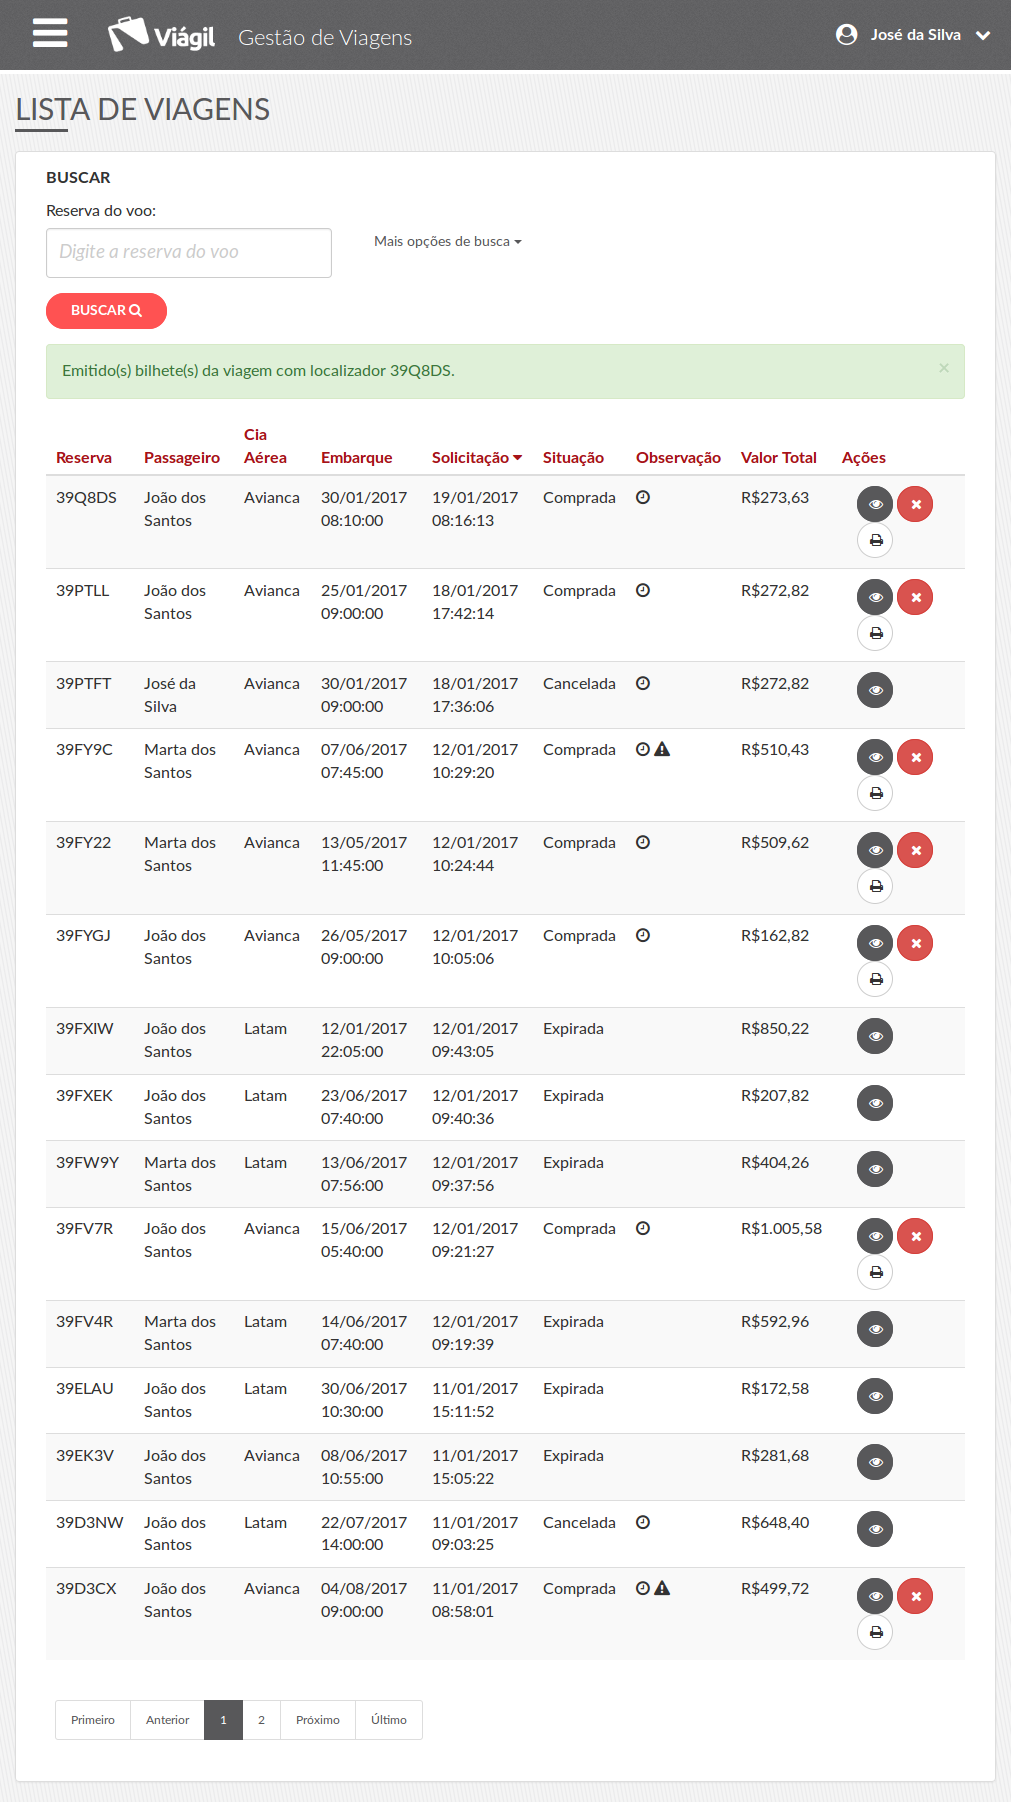
Task: Click warning icon on reservation 39FY9C
Action: tap(662, 749)
